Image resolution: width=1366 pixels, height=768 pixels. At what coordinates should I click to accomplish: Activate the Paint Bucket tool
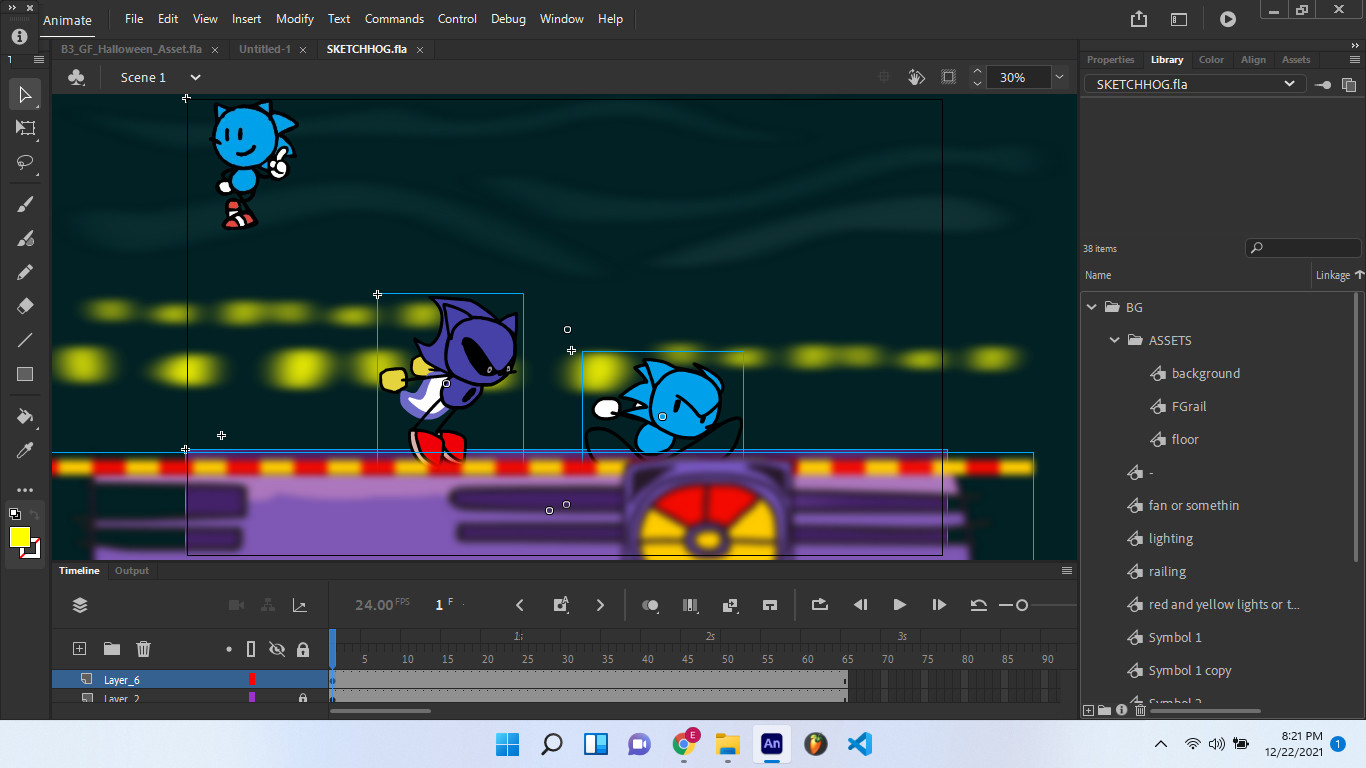point(24,416)
